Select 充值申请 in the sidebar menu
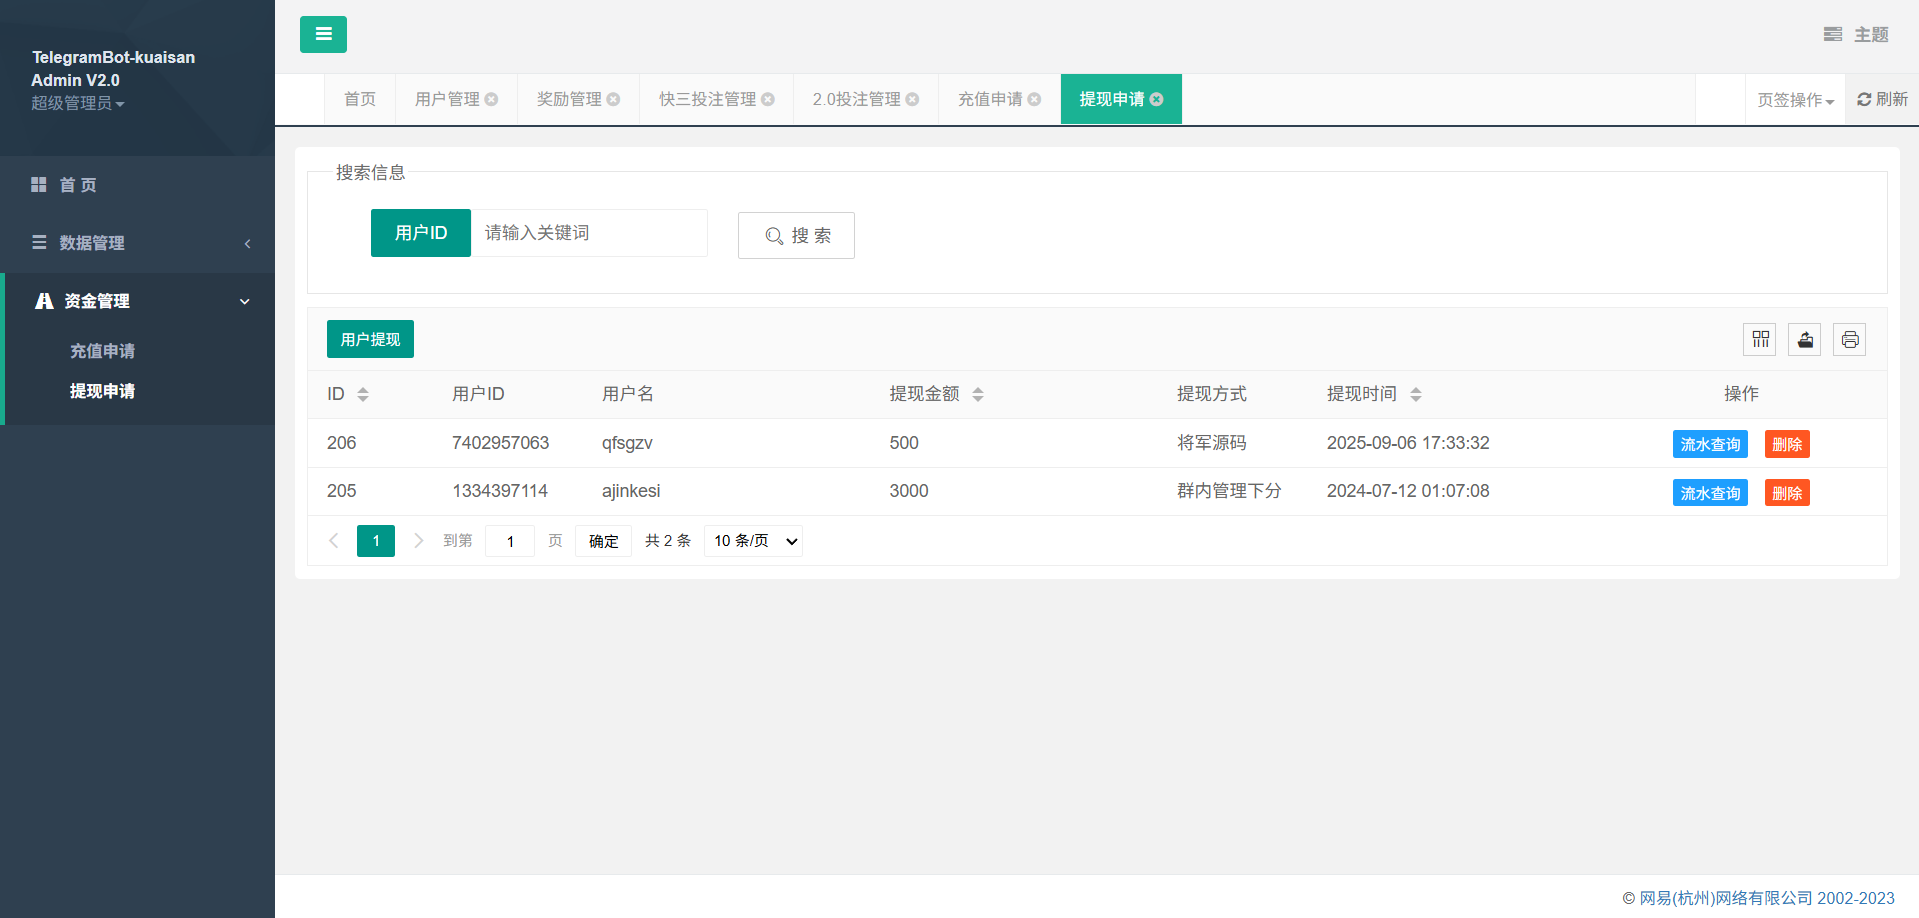Image resolution: width=1919 pixels, height=918 pixels. 102,351
